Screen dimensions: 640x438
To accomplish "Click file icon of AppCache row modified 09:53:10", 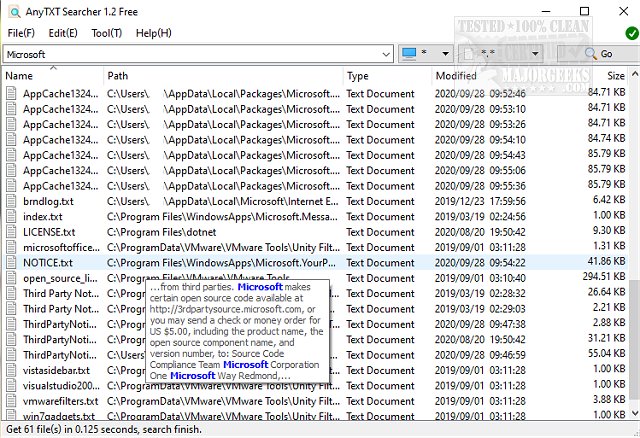I will coord(11,109).
